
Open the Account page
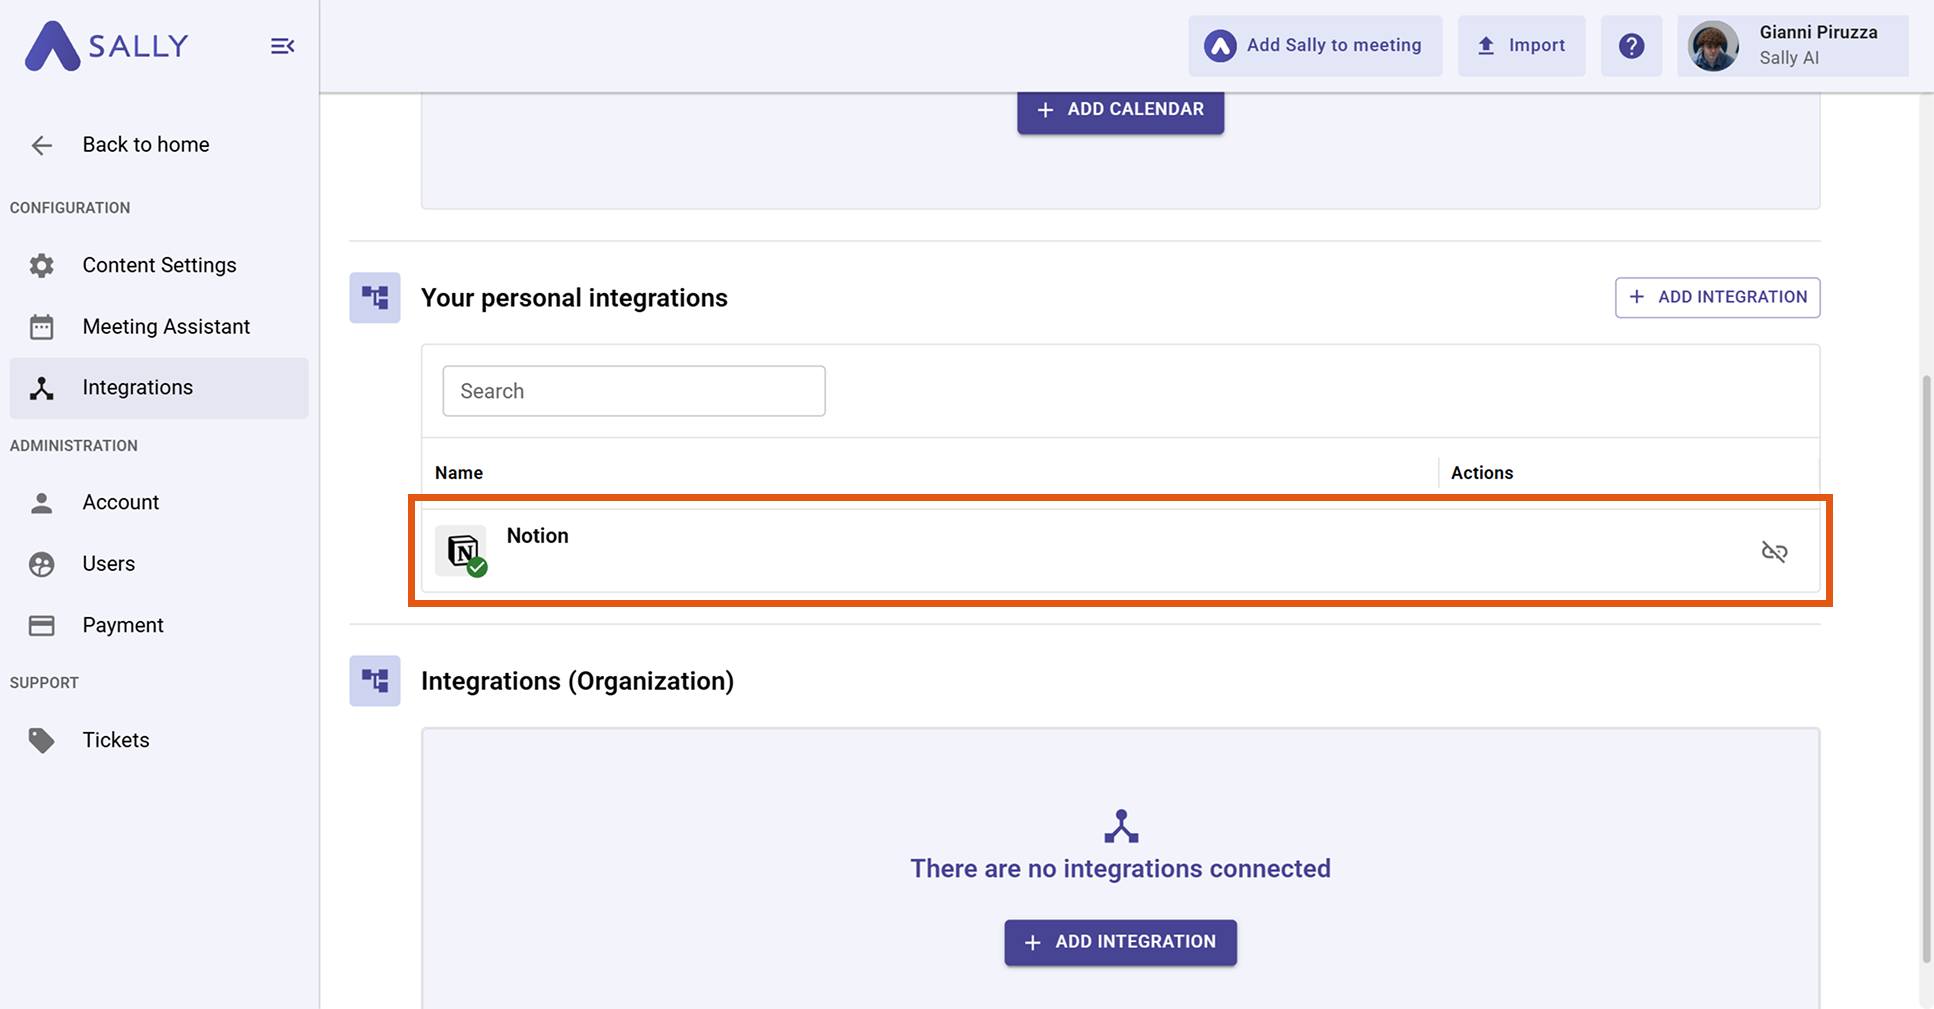(121, 502)
